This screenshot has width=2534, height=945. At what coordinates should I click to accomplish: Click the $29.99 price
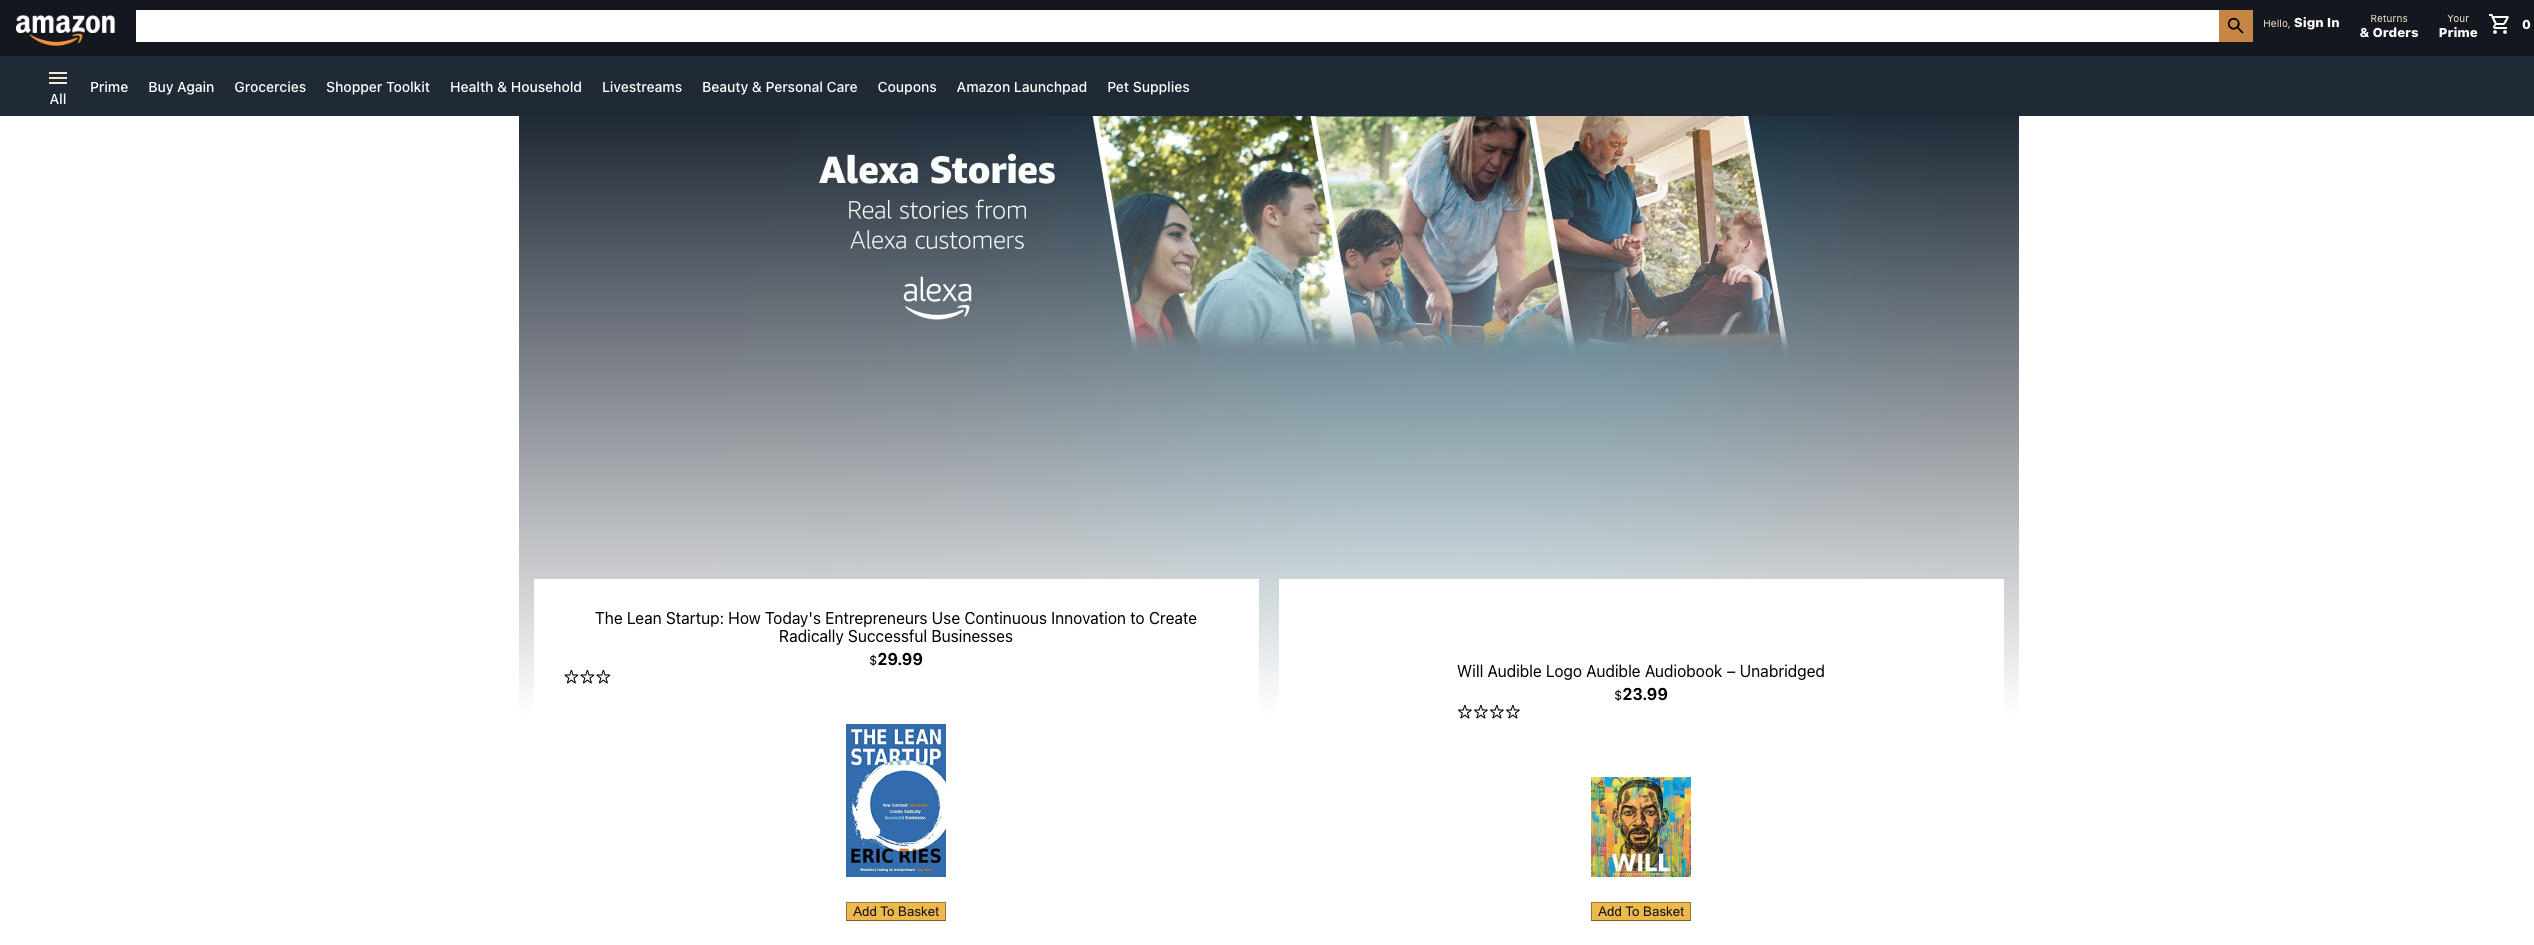click(896, 660)
